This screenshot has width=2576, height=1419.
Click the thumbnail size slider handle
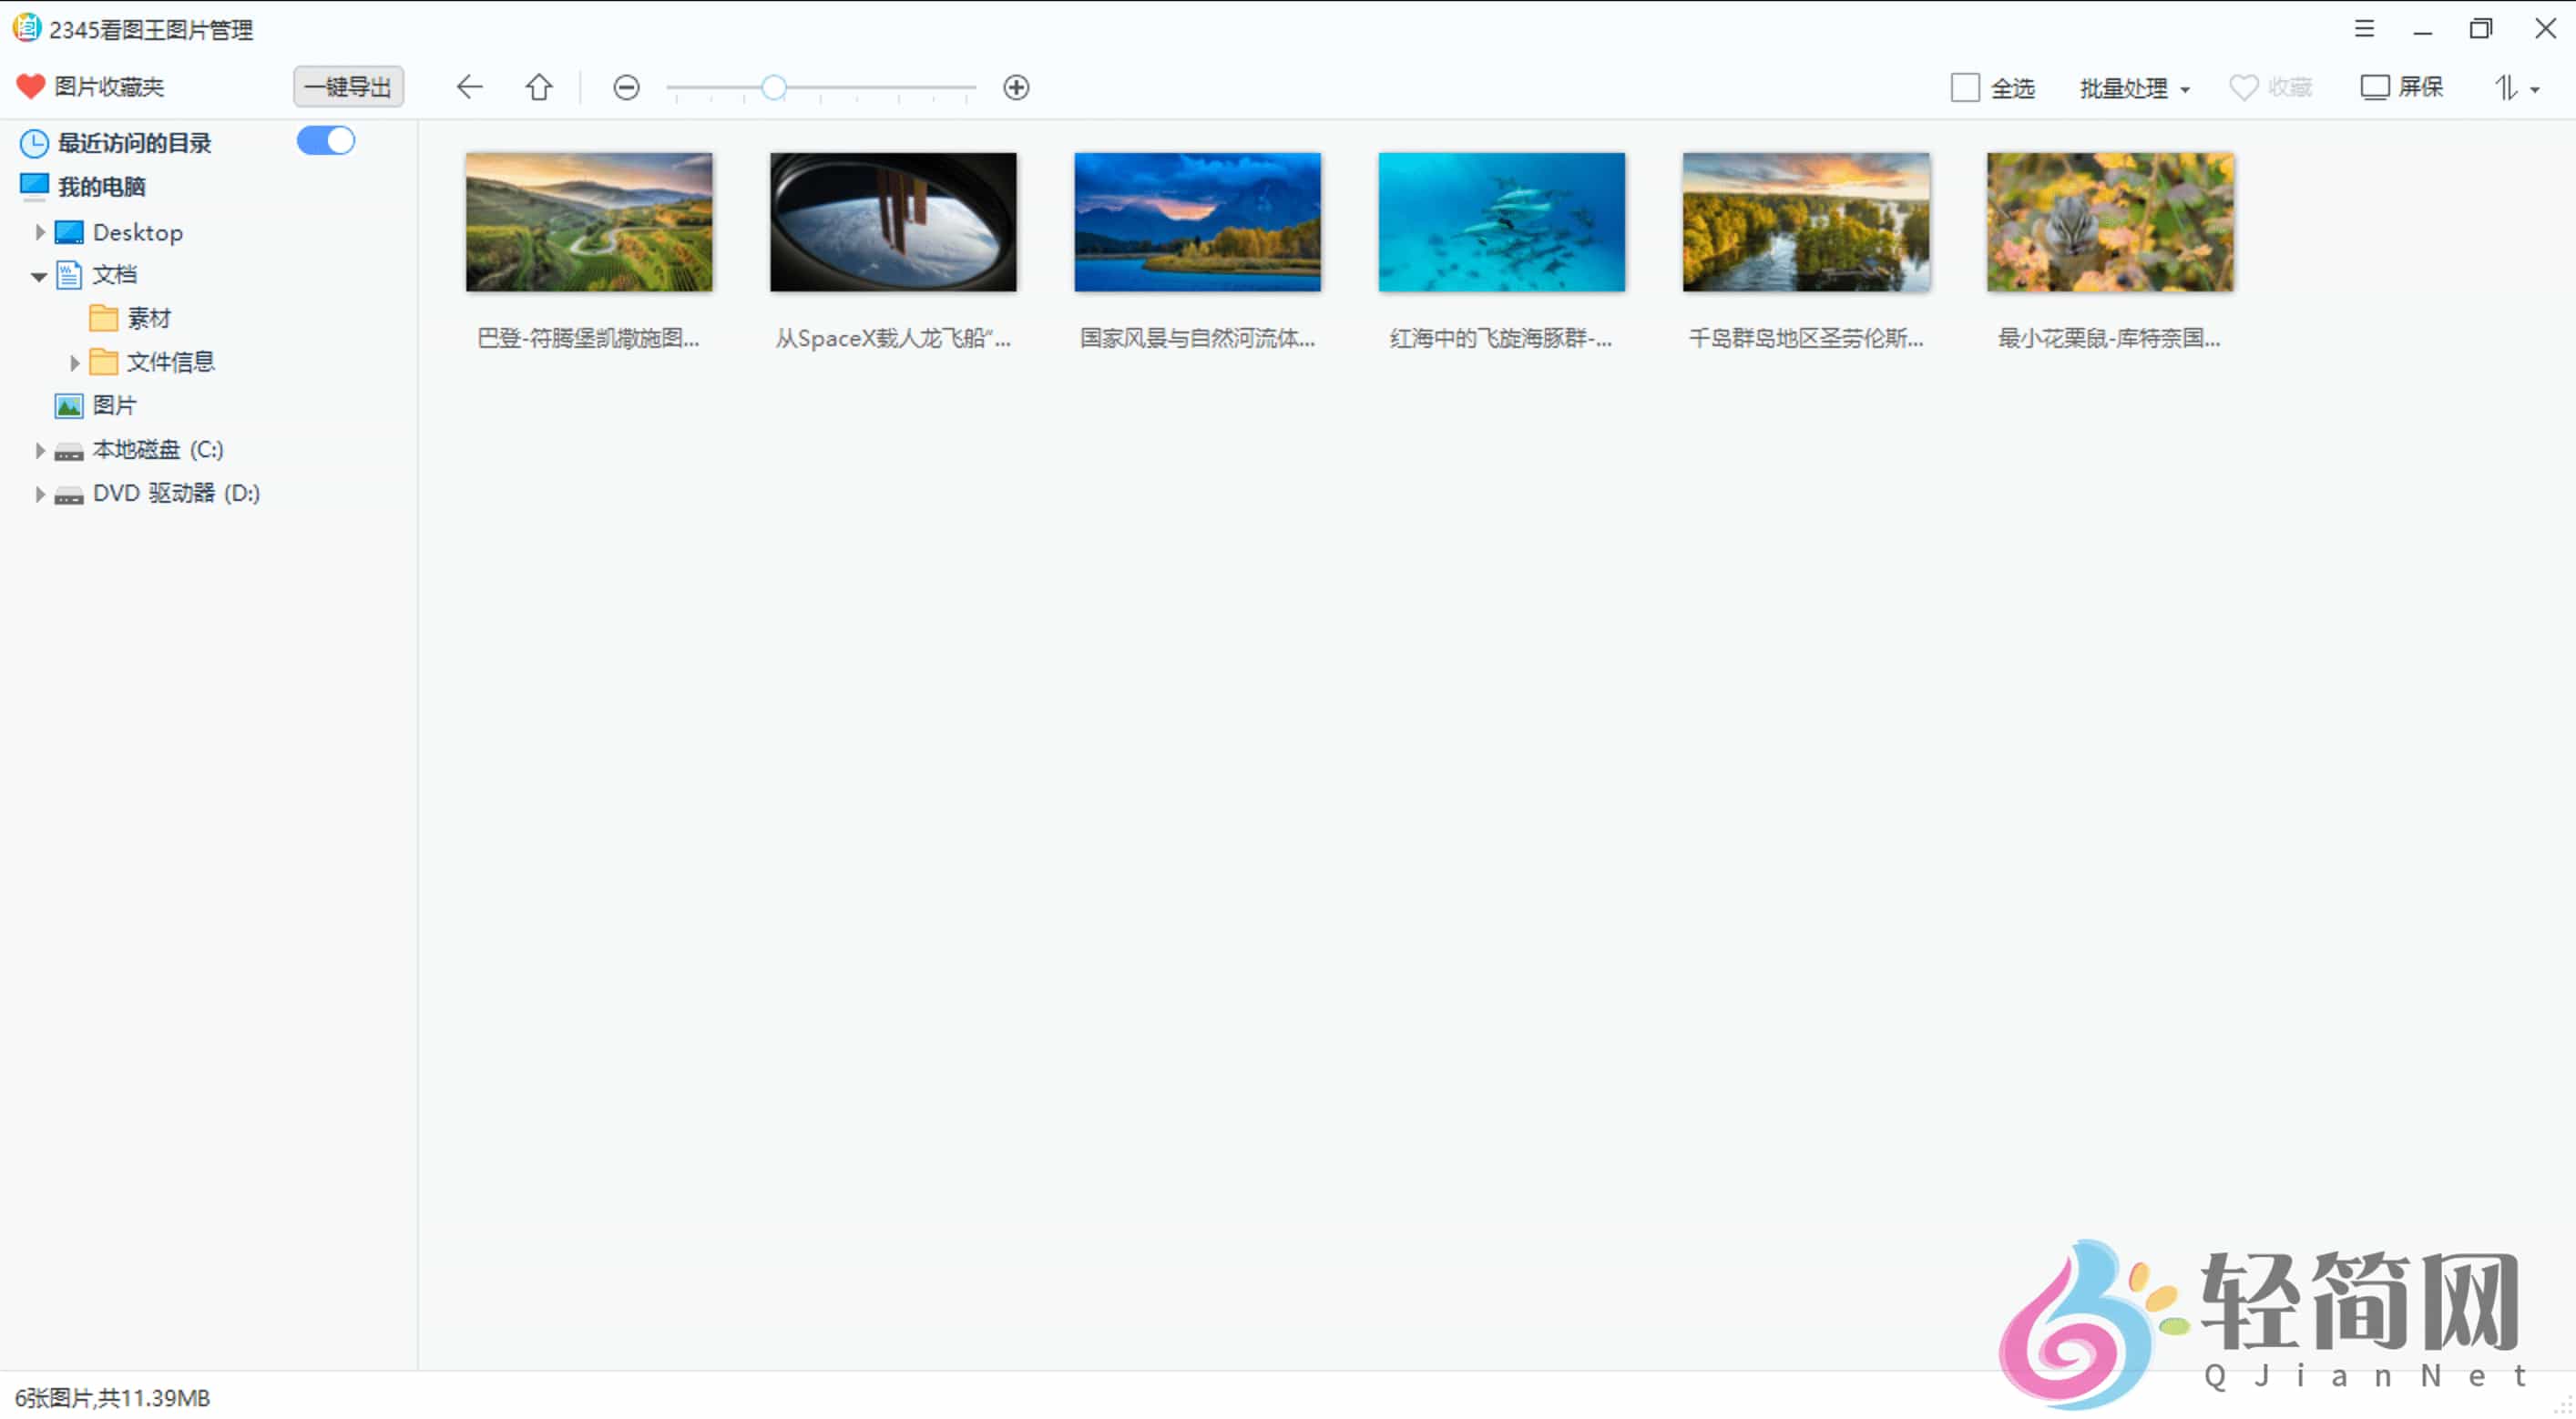point(773,88)
